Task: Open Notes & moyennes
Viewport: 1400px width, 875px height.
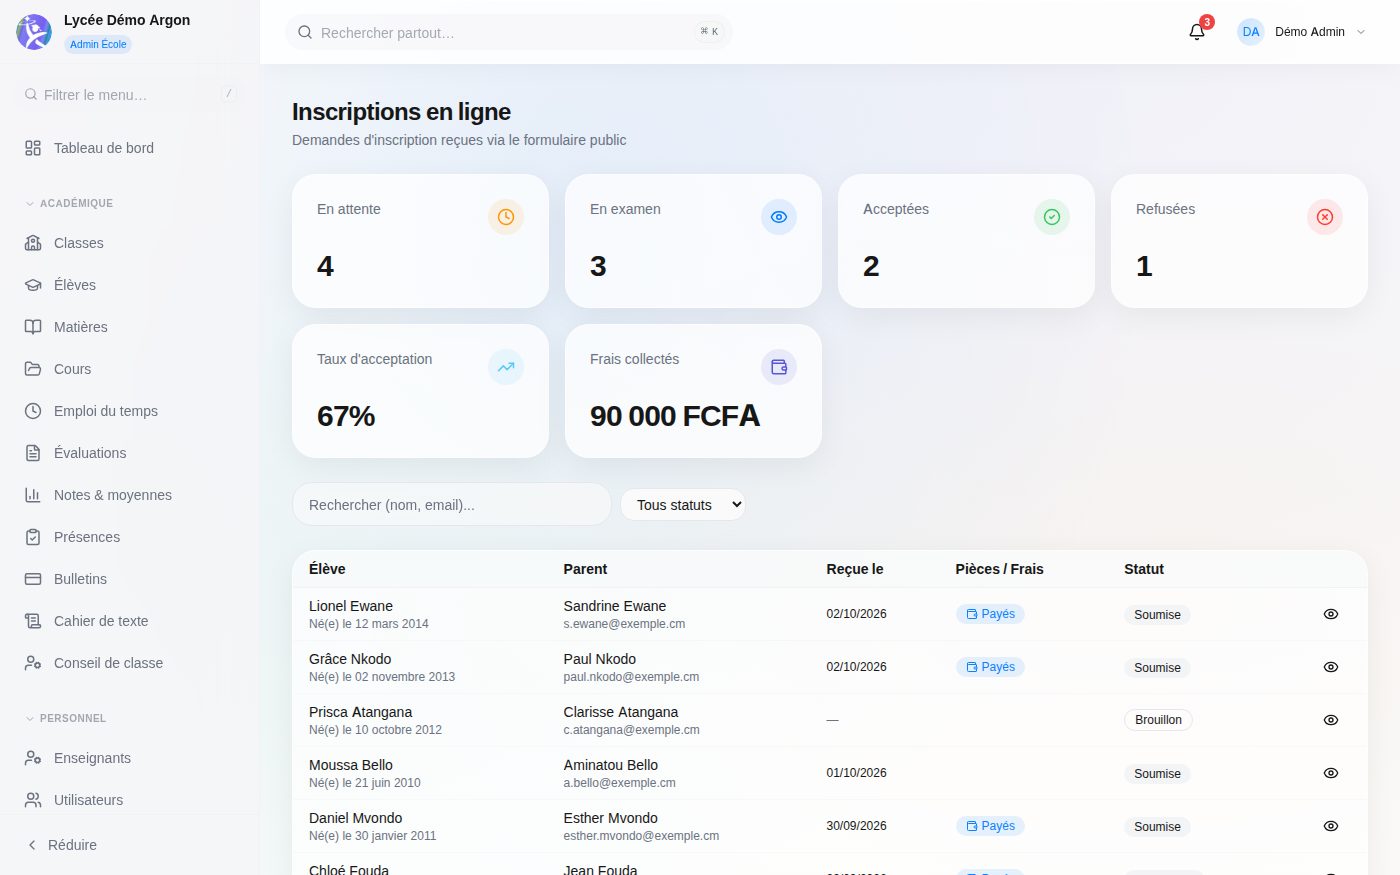Action: pyautogui.click(x=130, y=495)
